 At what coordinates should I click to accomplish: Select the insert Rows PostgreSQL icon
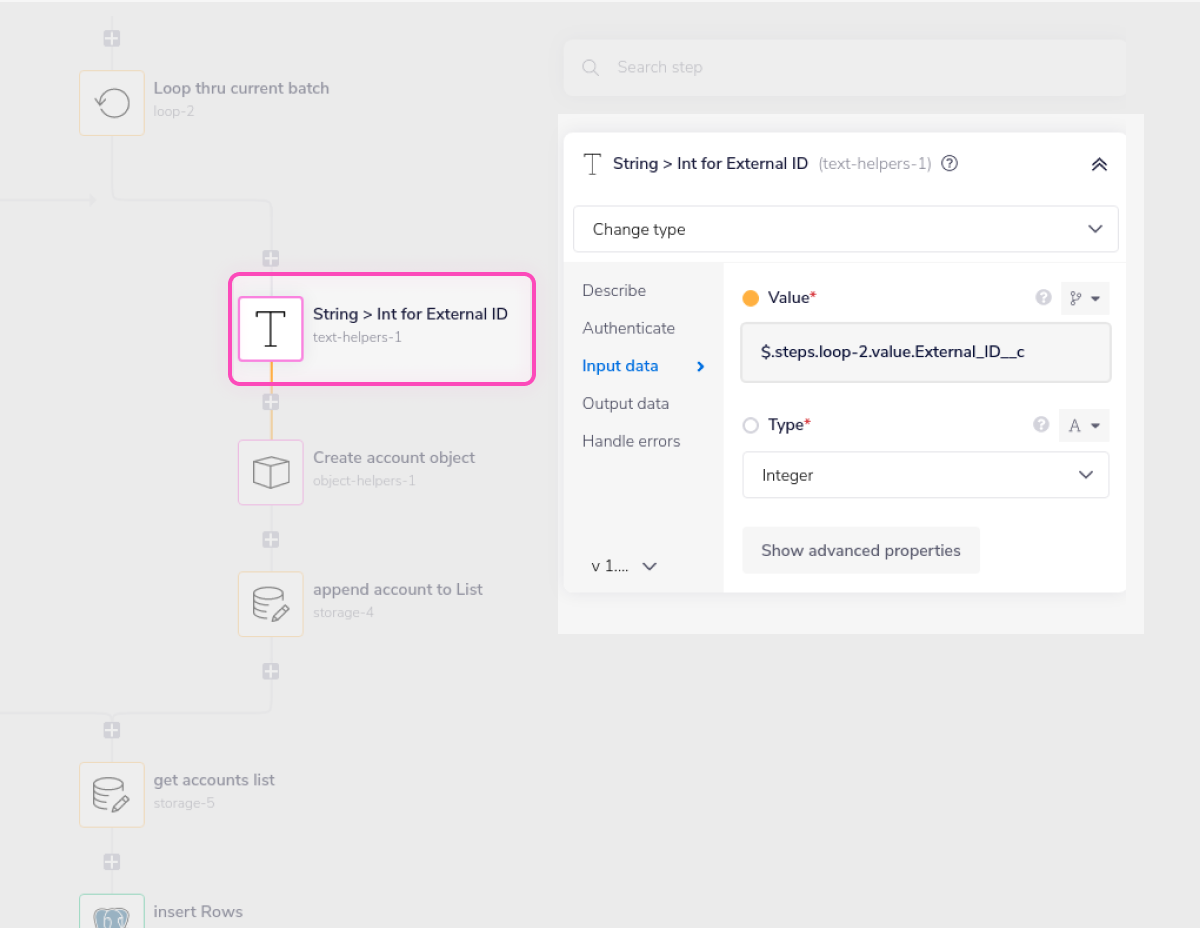point(112,914)
